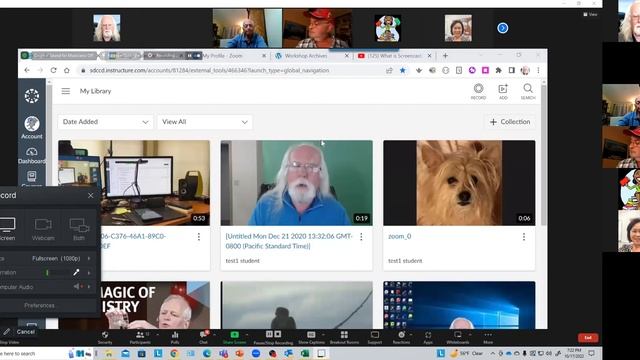
Task: Open Zoom Polls
Action: click(x=175, y=338)
